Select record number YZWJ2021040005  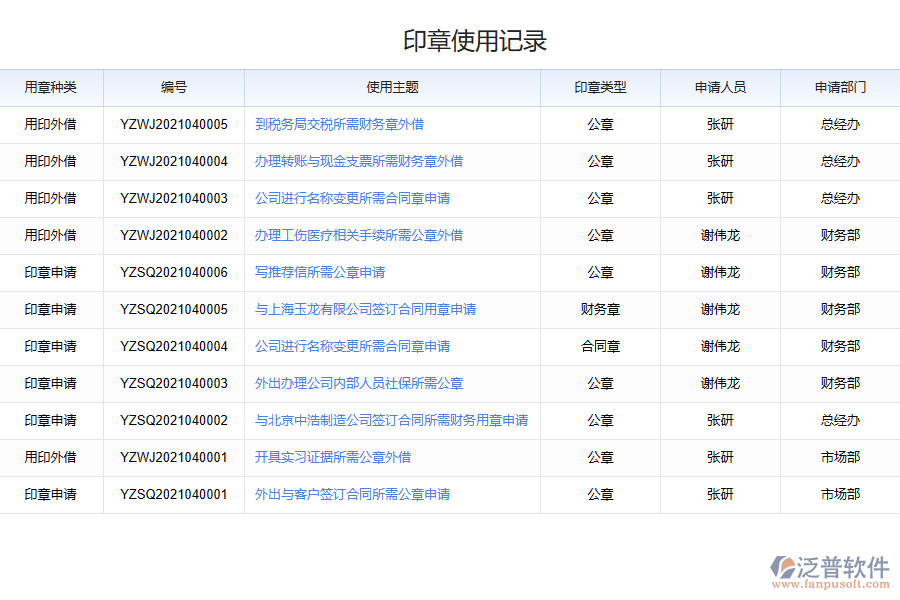coord(174,124)
